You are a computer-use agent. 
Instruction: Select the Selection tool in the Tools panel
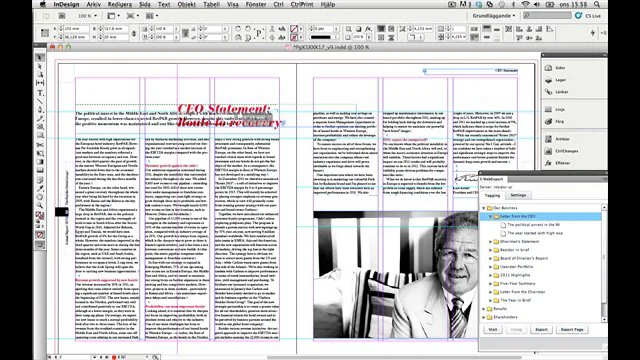pyautogui.click(x=40, y=58)
